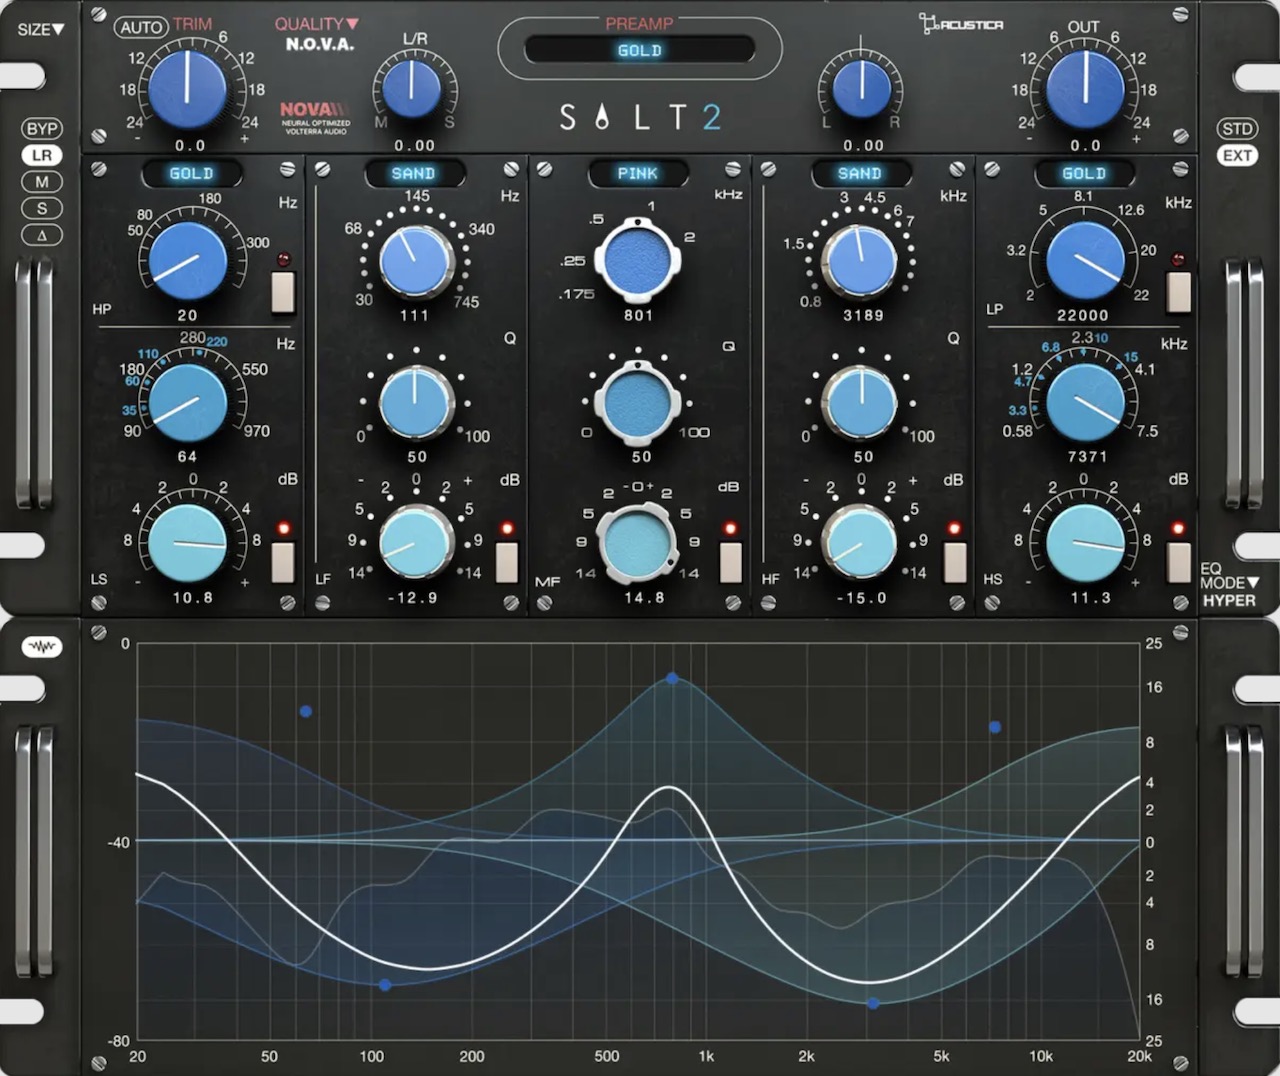Click the HF frequency knob reading 3189
Viewport: 1280px width, 1076px height.
860,260
